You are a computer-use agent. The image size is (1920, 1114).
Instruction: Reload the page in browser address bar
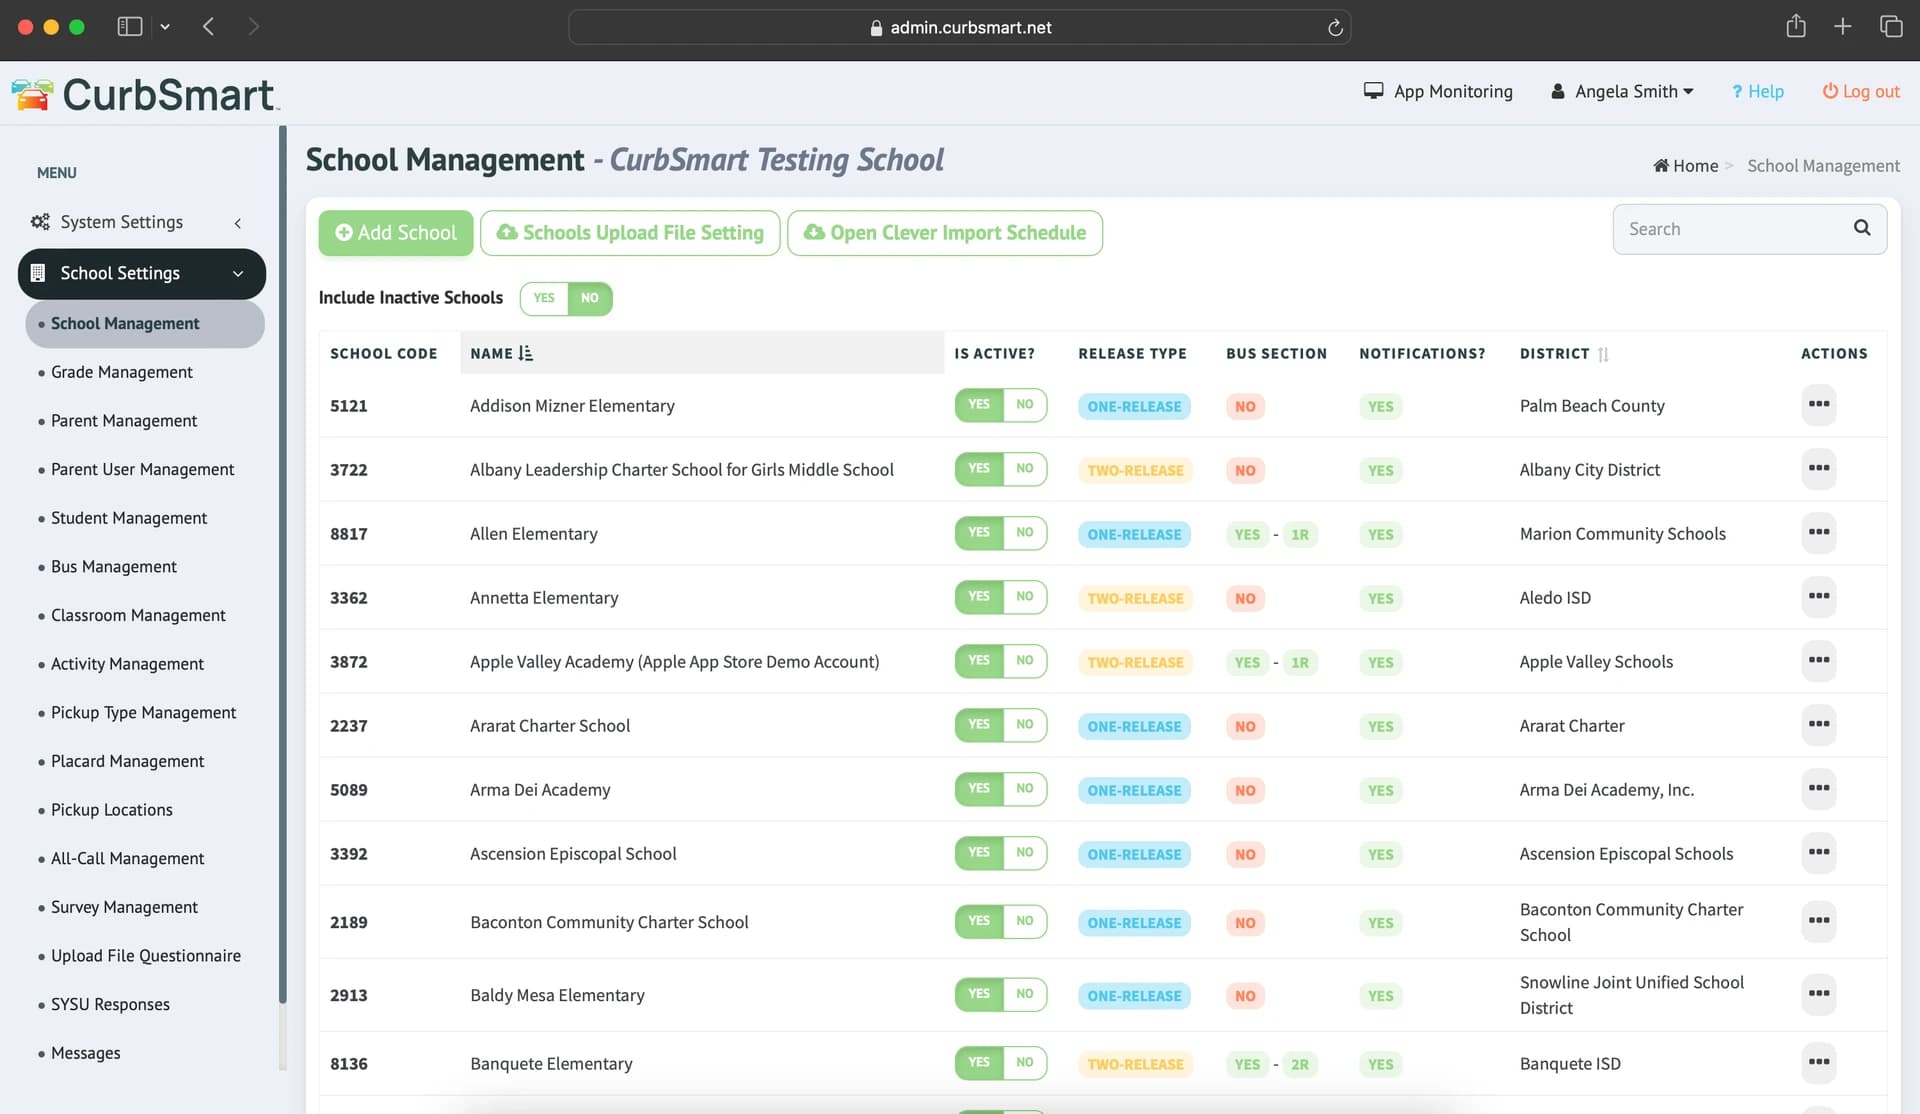(x=1334, y=28)
